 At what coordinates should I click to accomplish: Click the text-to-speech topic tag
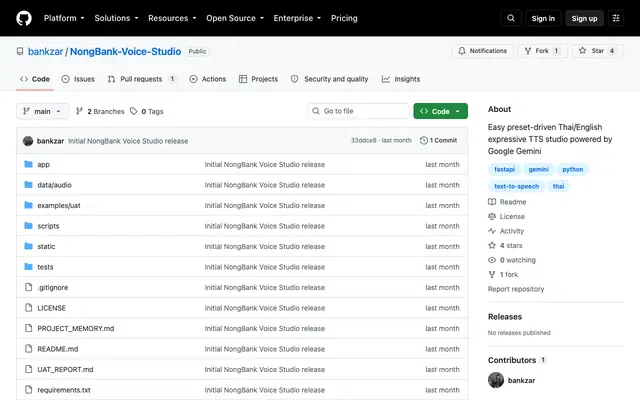tap(516, 186)
